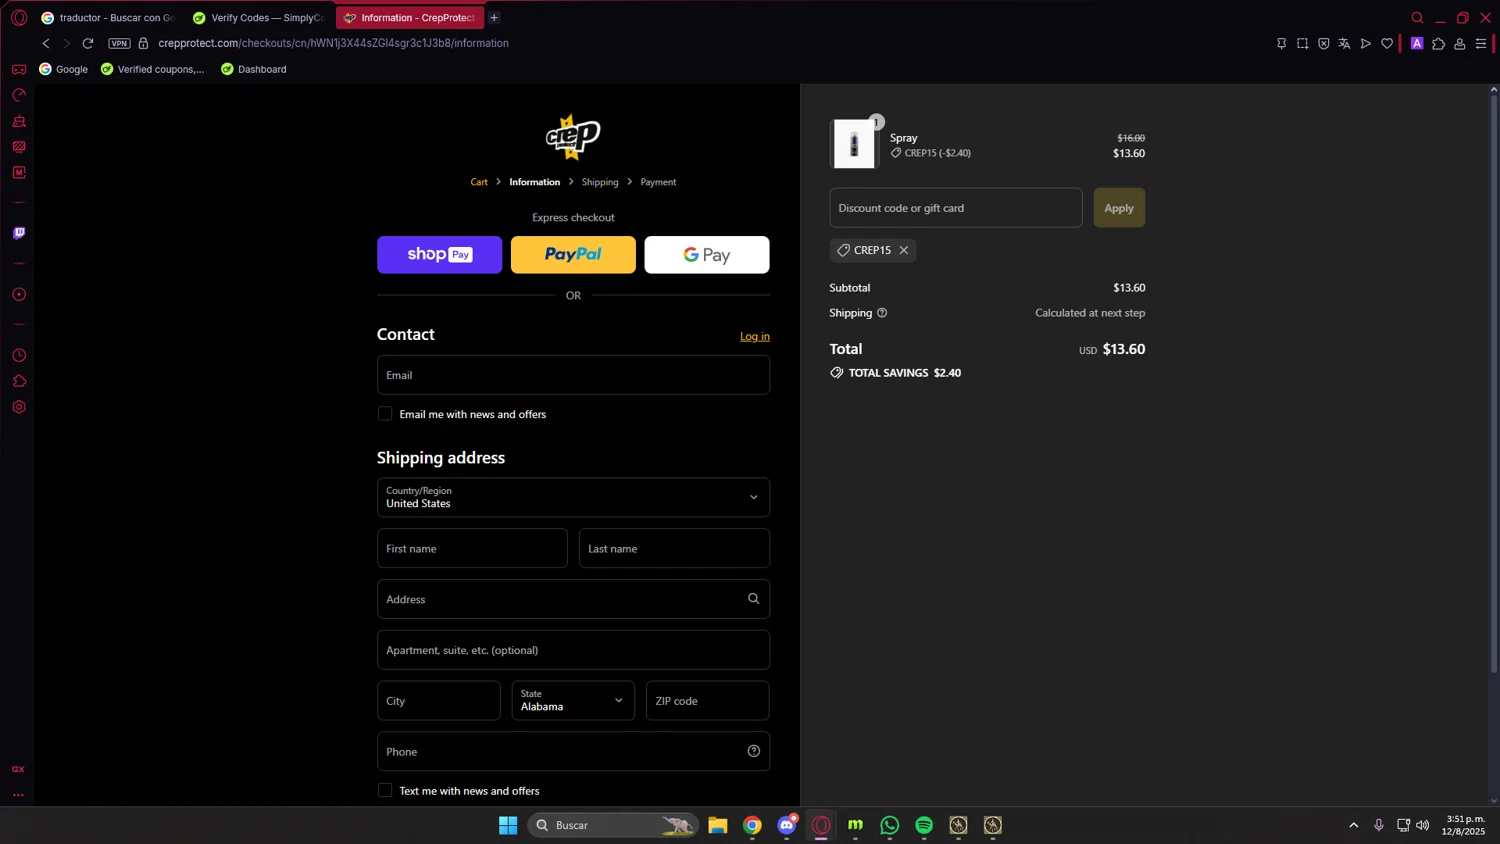Click the Spray product thumbnail
This screenshot has height=844, width=1500.
coord(854,144)
